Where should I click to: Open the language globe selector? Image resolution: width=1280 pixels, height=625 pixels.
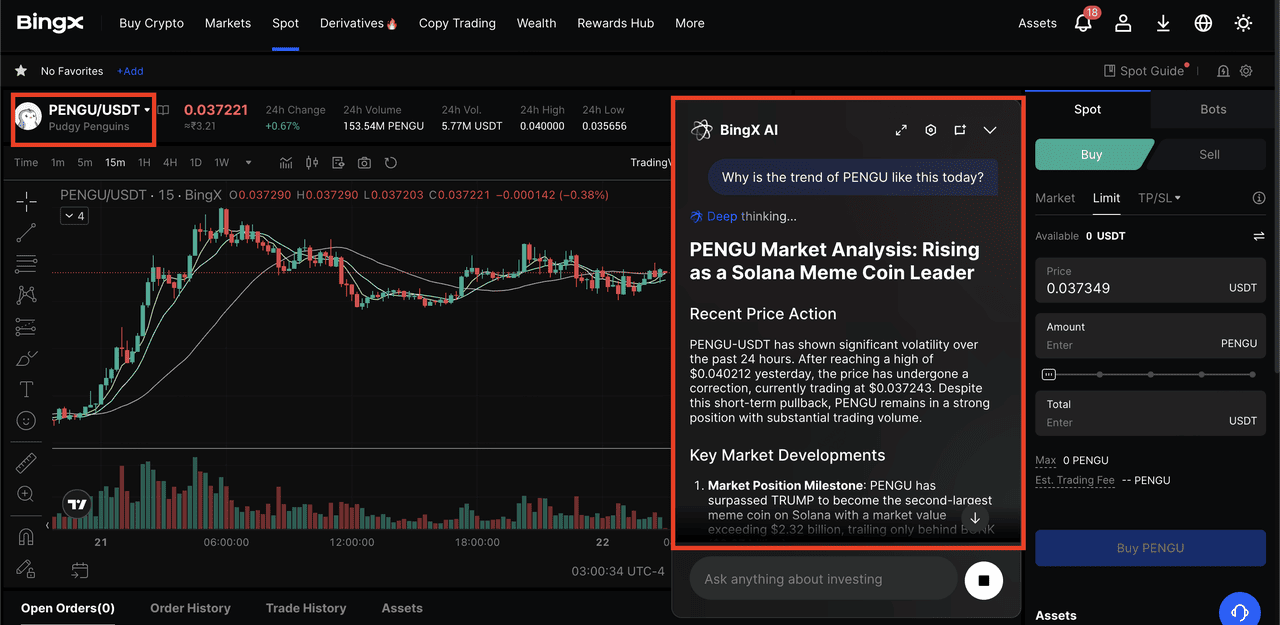1203,23
